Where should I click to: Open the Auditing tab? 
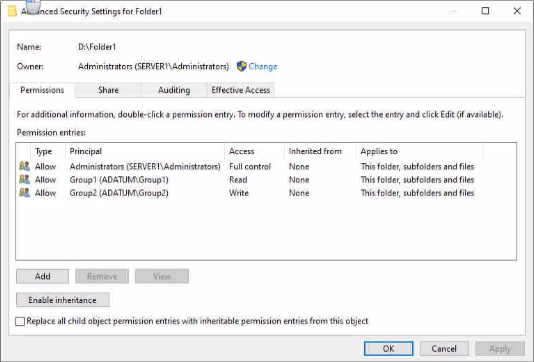(x=174, y=90)
